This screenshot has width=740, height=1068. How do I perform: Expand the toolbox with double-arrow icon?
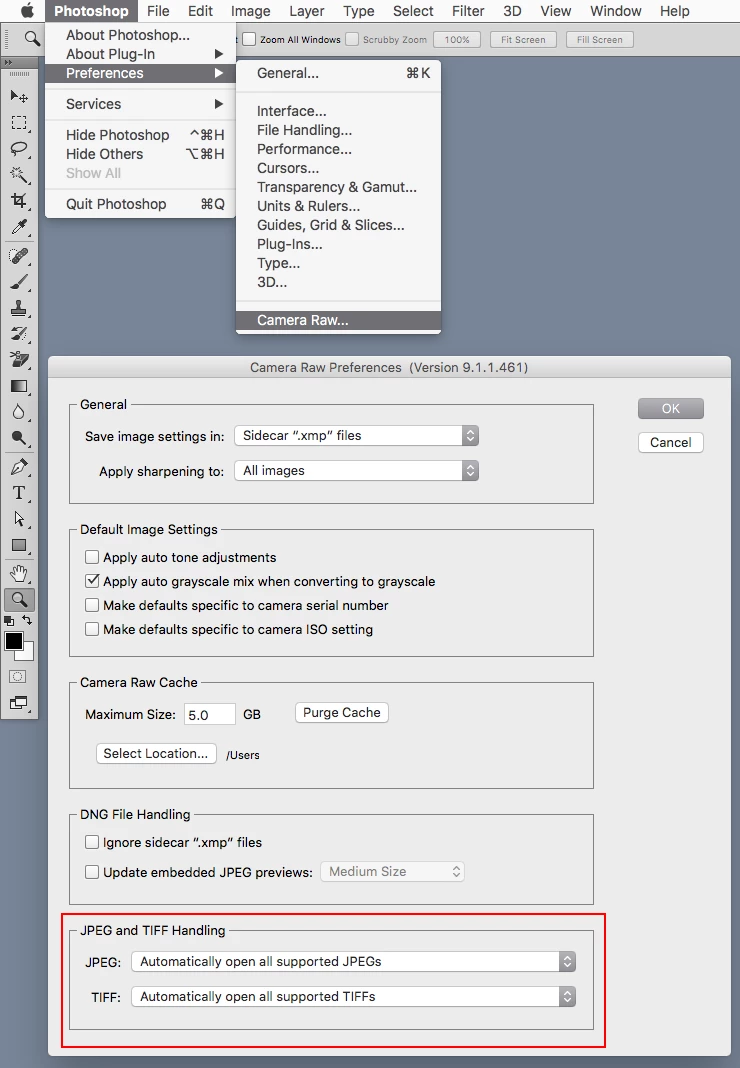coord(8,62)
